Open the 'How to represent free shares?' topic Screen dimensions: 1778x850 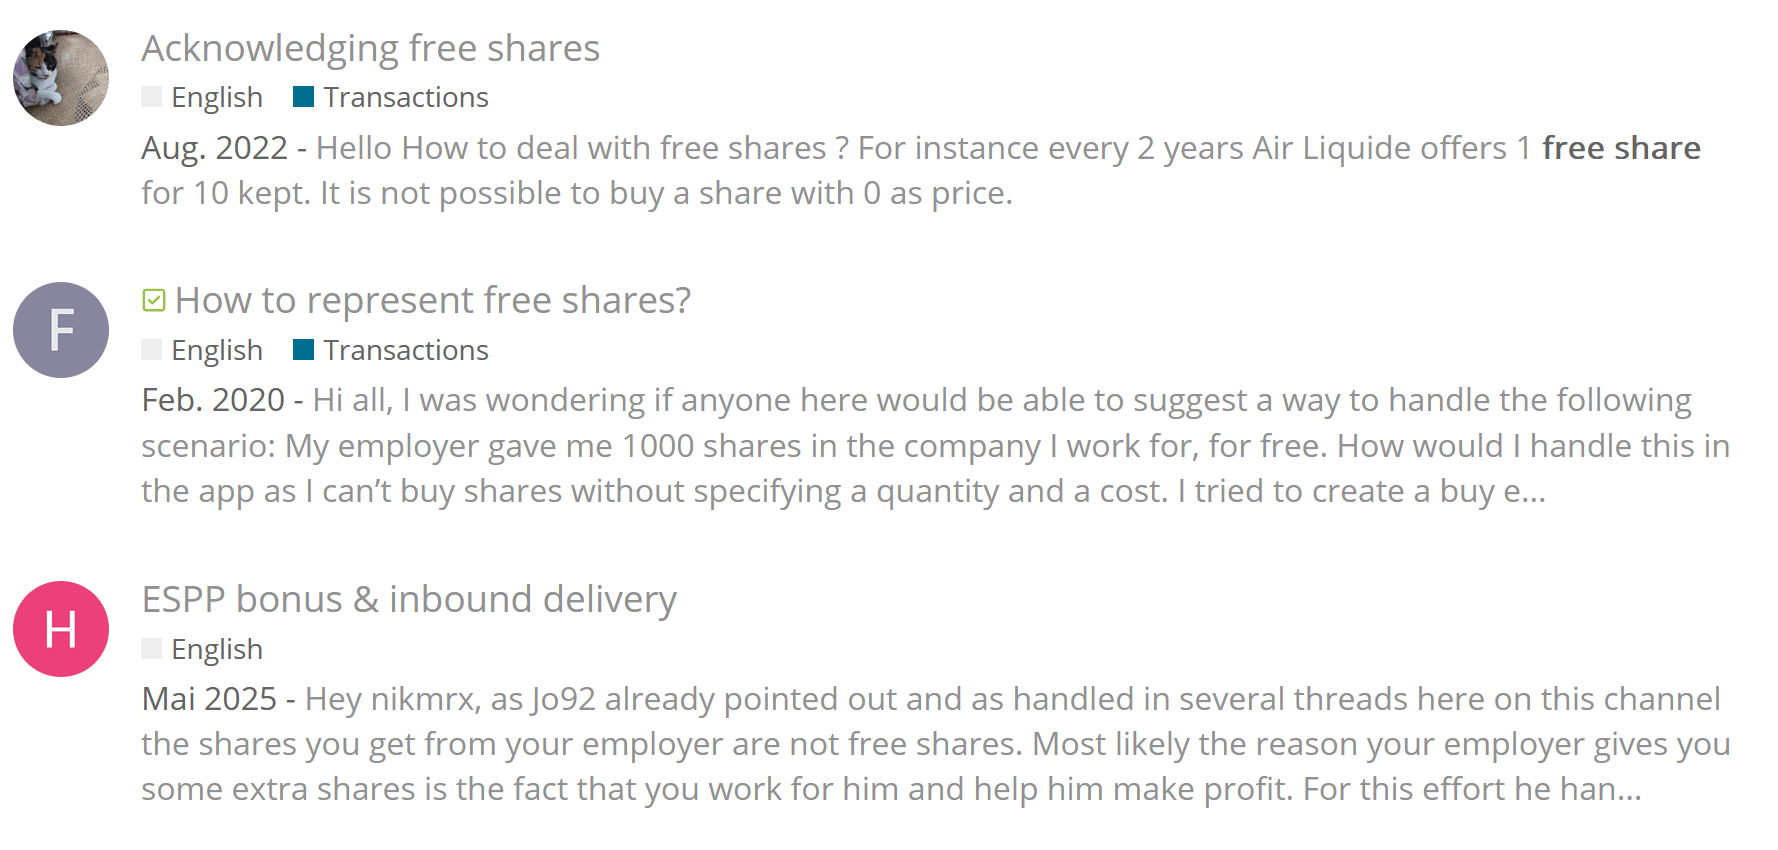click(x=432, y=300)
